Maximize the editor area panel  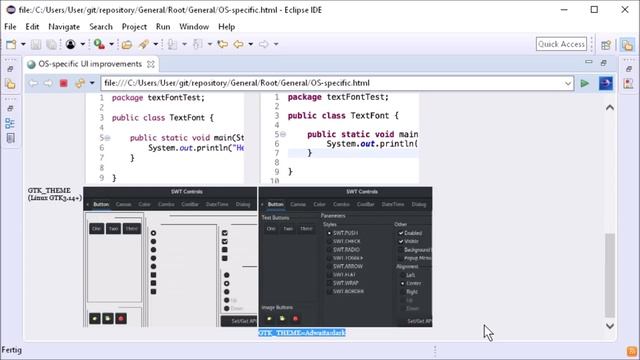[x=604, y=62]
